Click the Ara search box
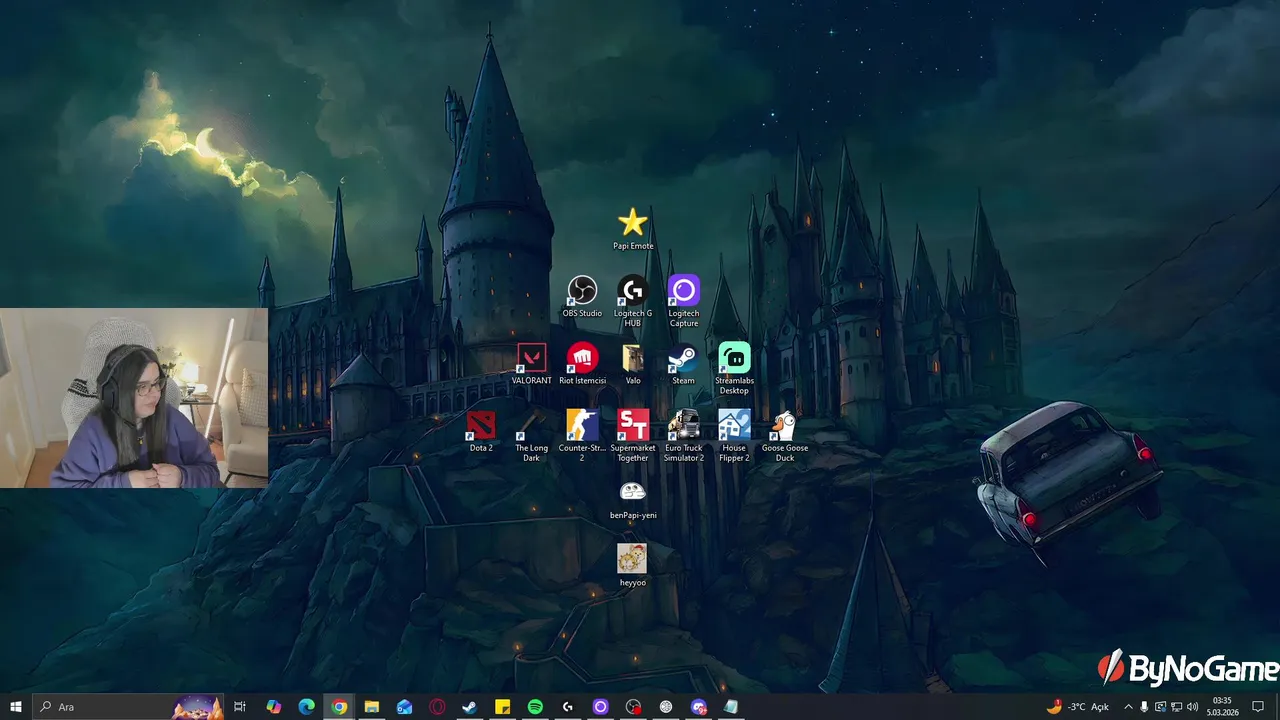The width and height of the screenshot is (1280, 720). [x=128, y=706]
